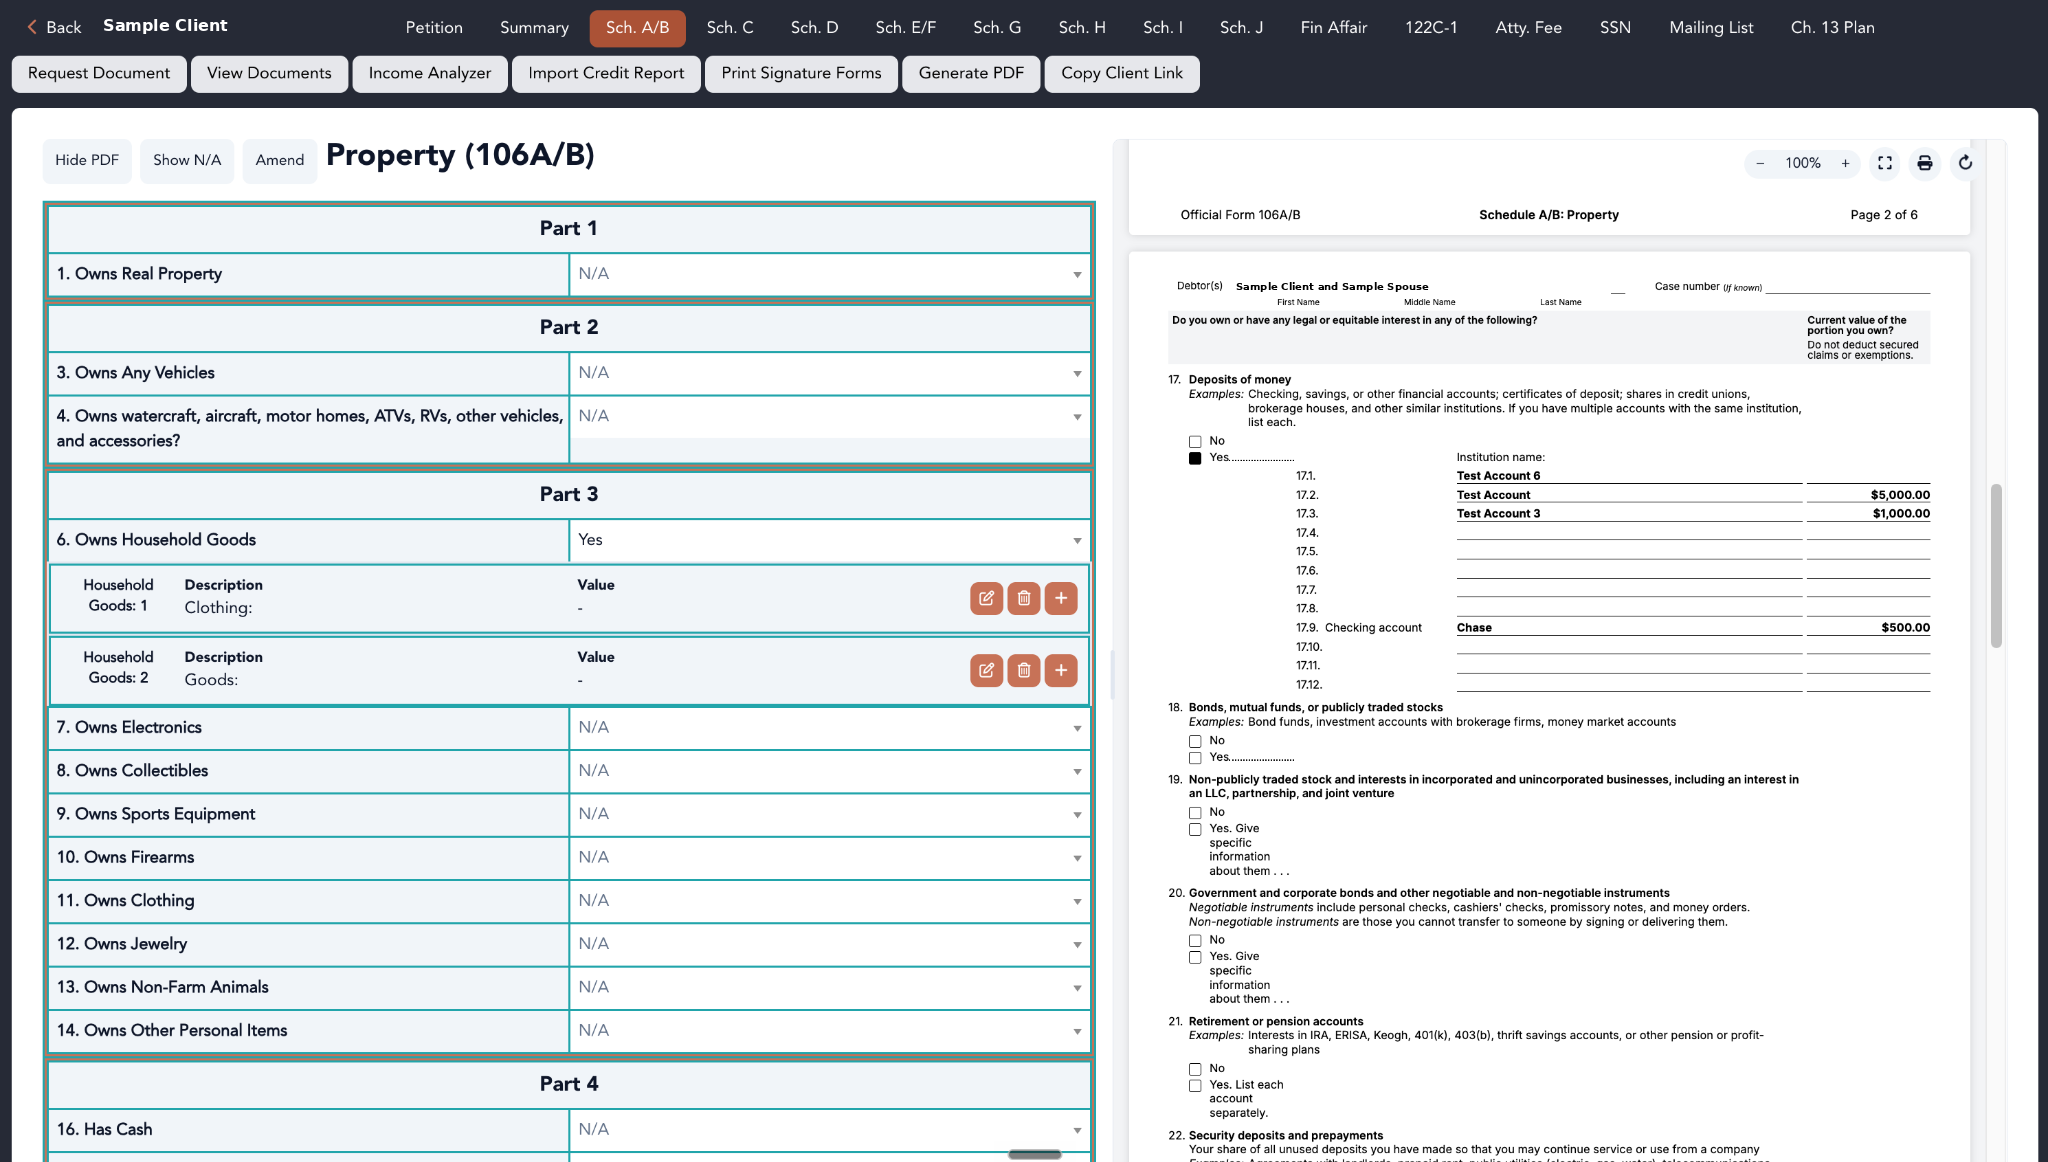Delete Household Goods 2 entry

tap(1024, 670)
